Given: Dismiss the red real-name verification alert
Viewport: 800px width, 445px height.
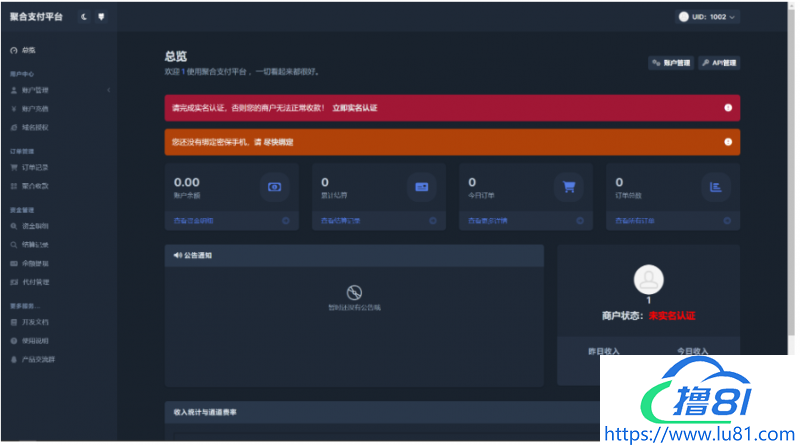Looking at the screenshot, I should click(x=727, y=107).
